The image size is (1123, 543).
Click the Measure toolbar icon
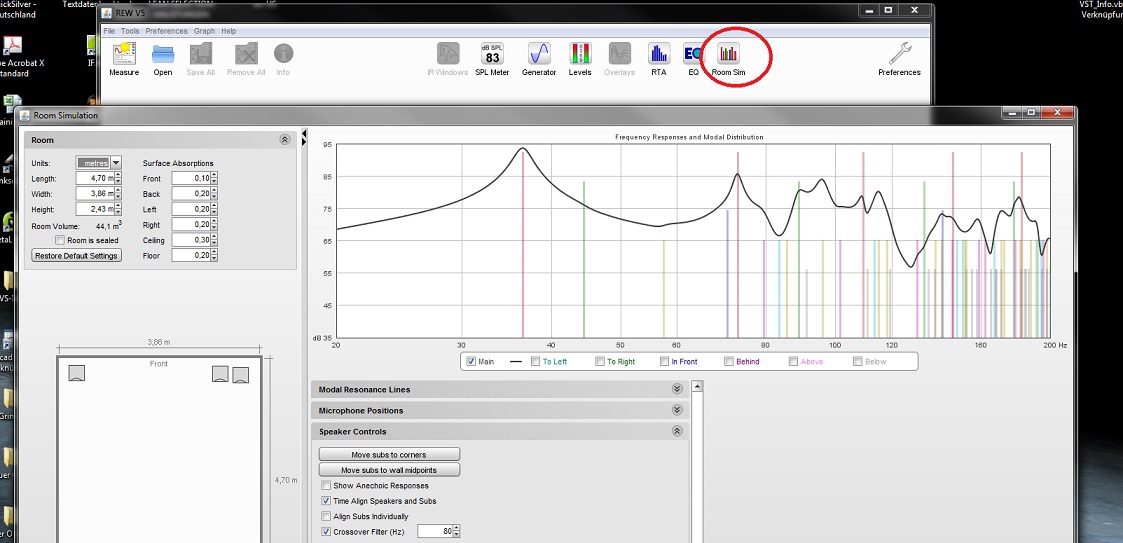(x=124, y=56)
